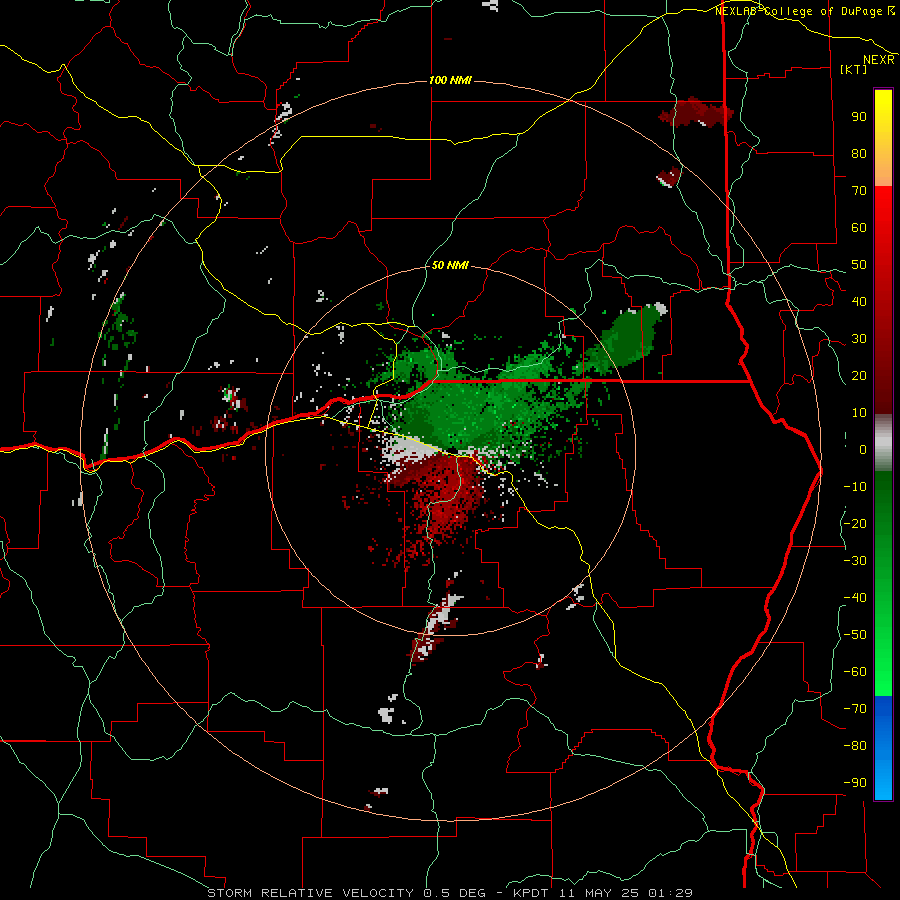The height and width of the screenshot is (900, 900).
Task: Select the positive 20 value on velocity legend
Action: point(859,375)
